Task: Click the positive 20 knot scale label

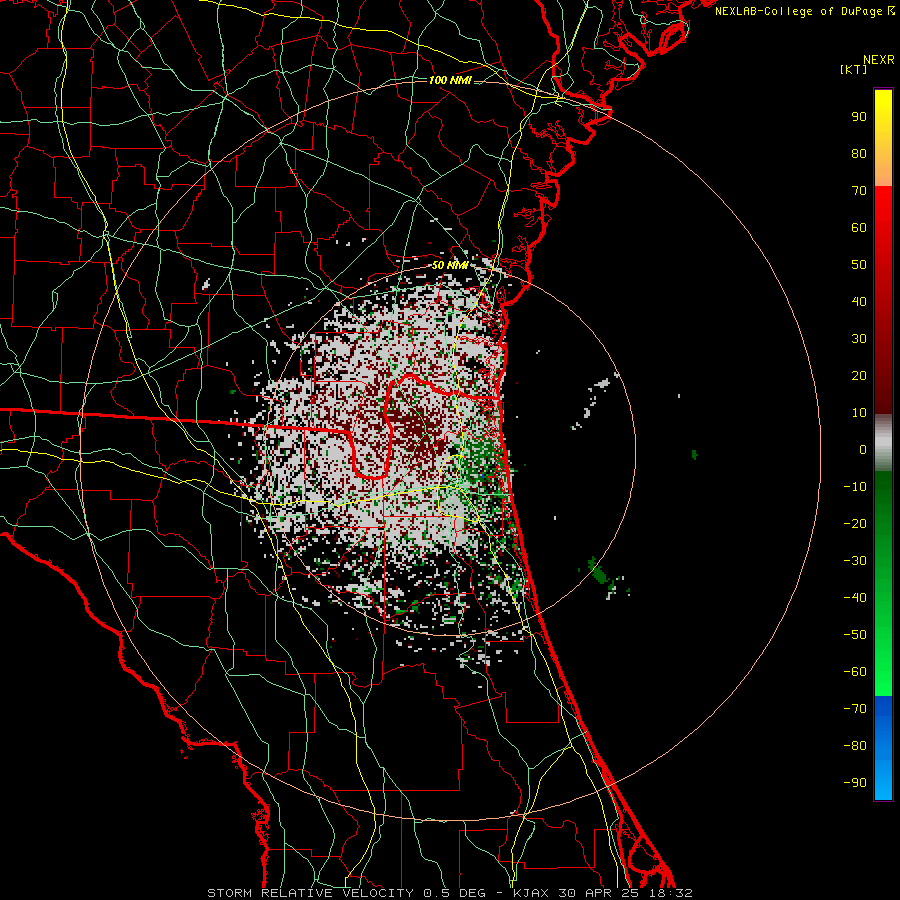Action: point(859,376)
